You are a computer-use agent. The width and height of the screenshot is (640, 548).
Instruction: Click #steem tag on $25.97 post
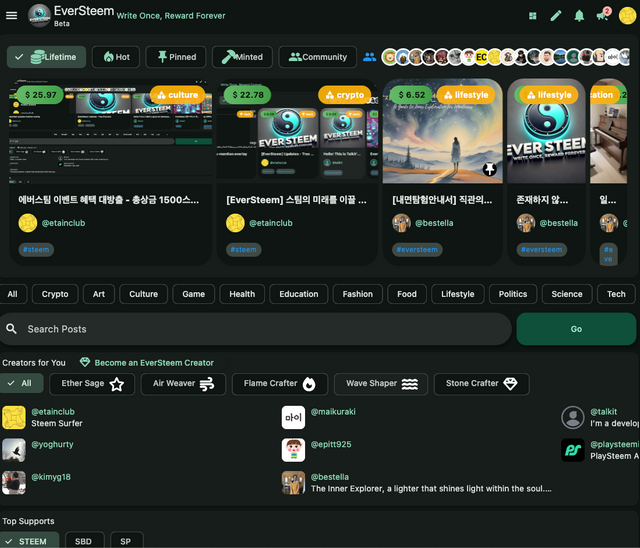[36, 250]
